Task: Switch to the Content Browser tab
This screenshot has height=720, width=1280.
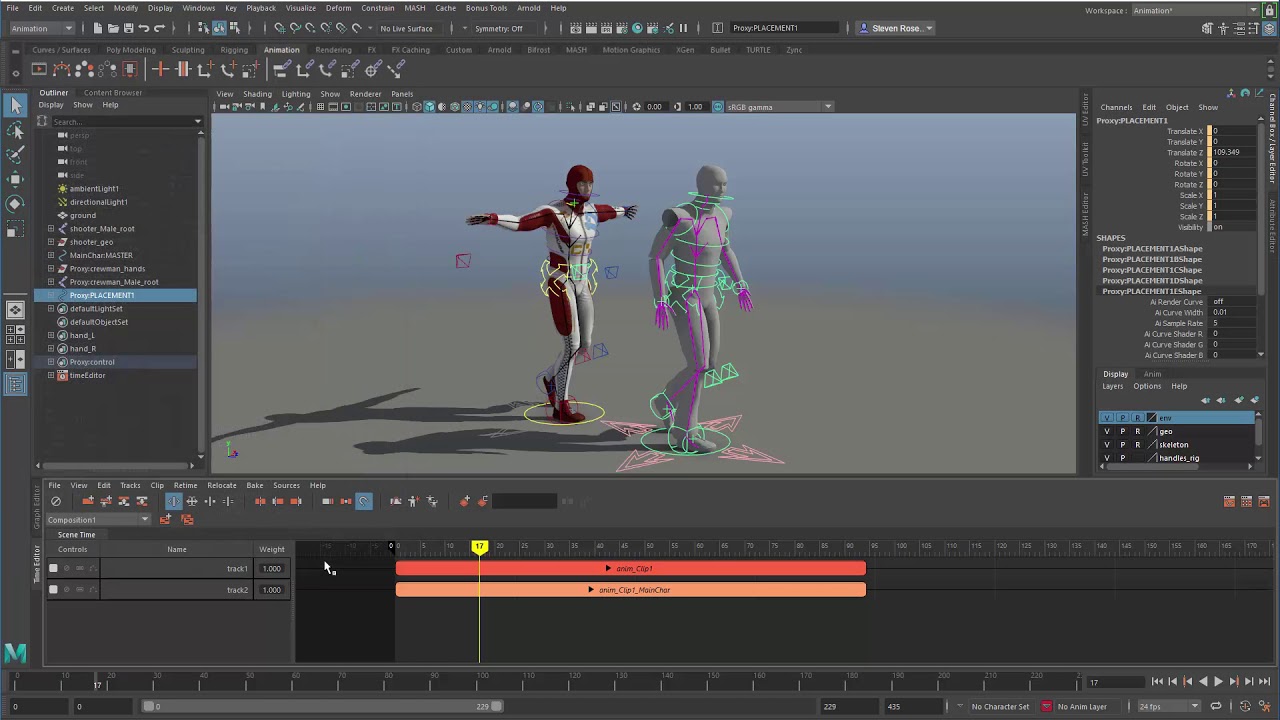Action: pyautogui.click(x=113, y=93)
